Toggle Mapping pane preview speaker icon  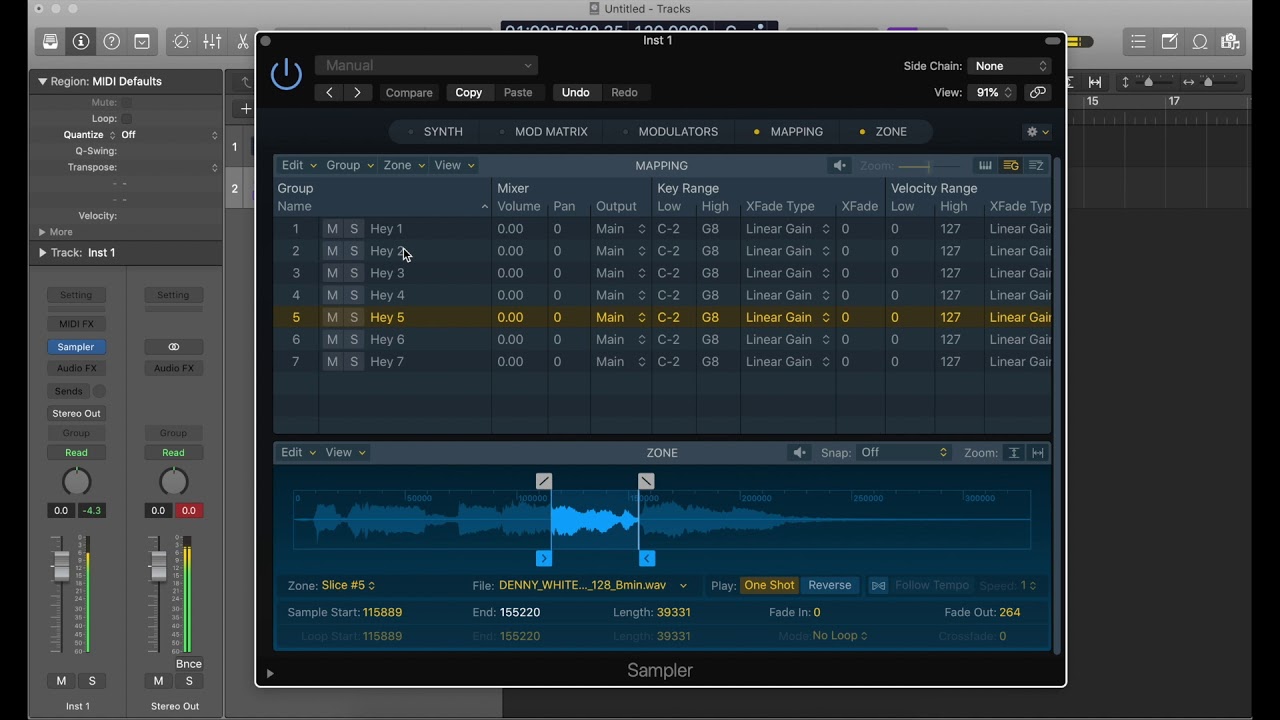840,166
